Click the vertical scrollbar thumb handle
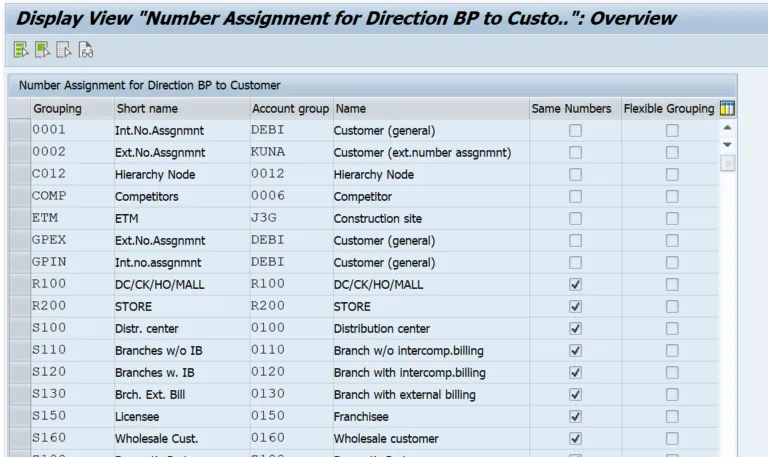The image size is (768, 457). pos(727,163)
